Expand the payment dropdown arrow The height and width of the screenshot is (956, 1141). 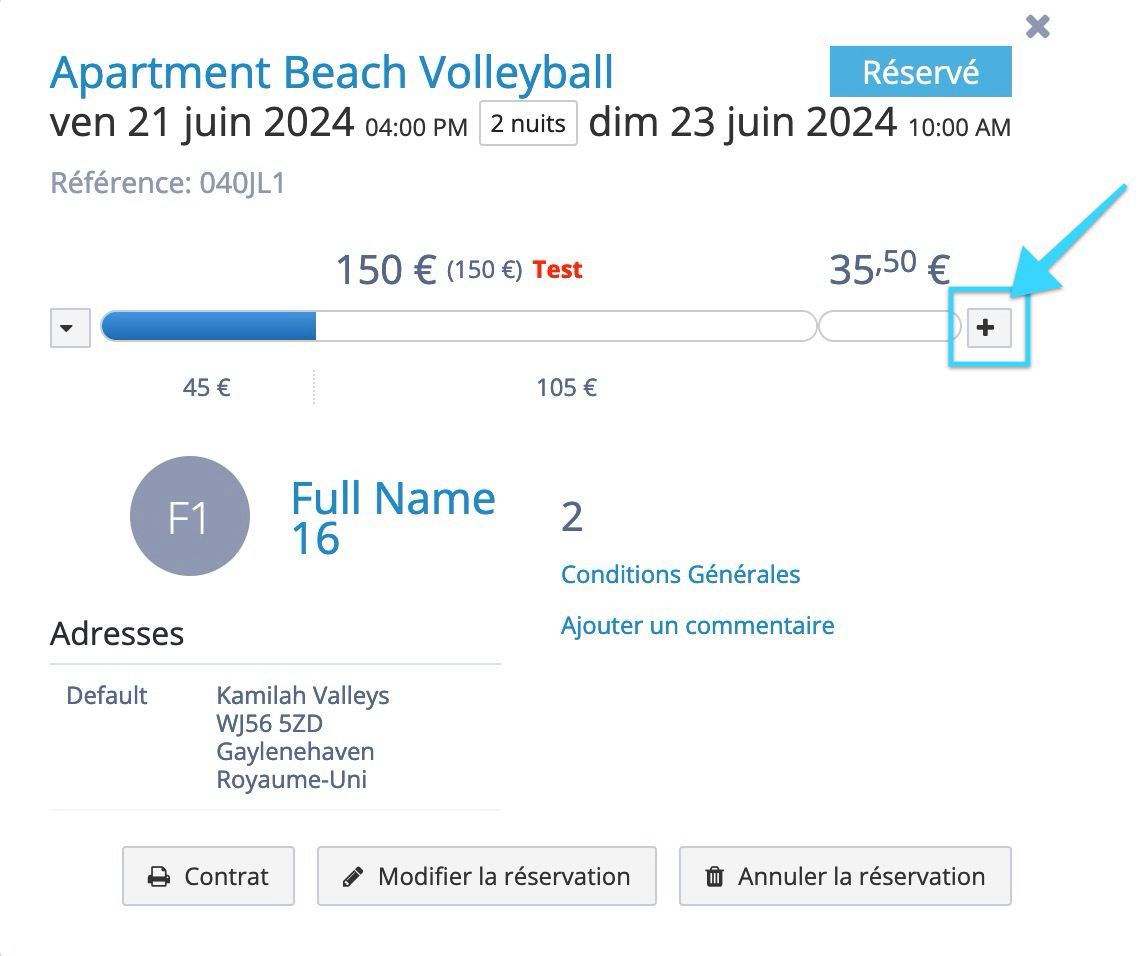click(70, 327)
